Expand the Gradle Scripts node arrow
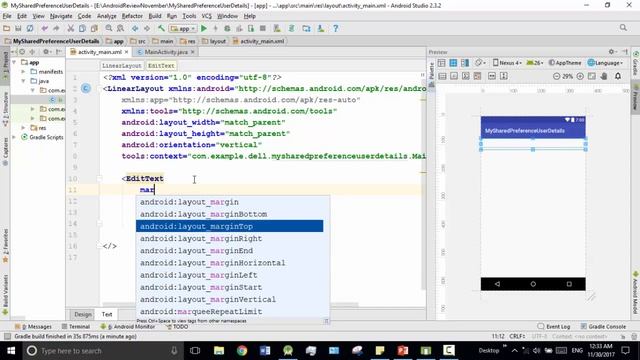 15,137
